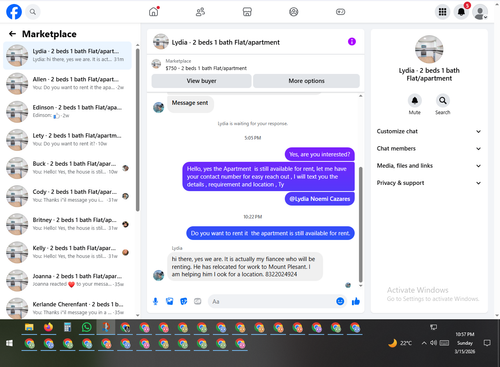Open the volume speaker tray icon
The width and height of the screenshot is (500, 367).
tap(433, 343)
